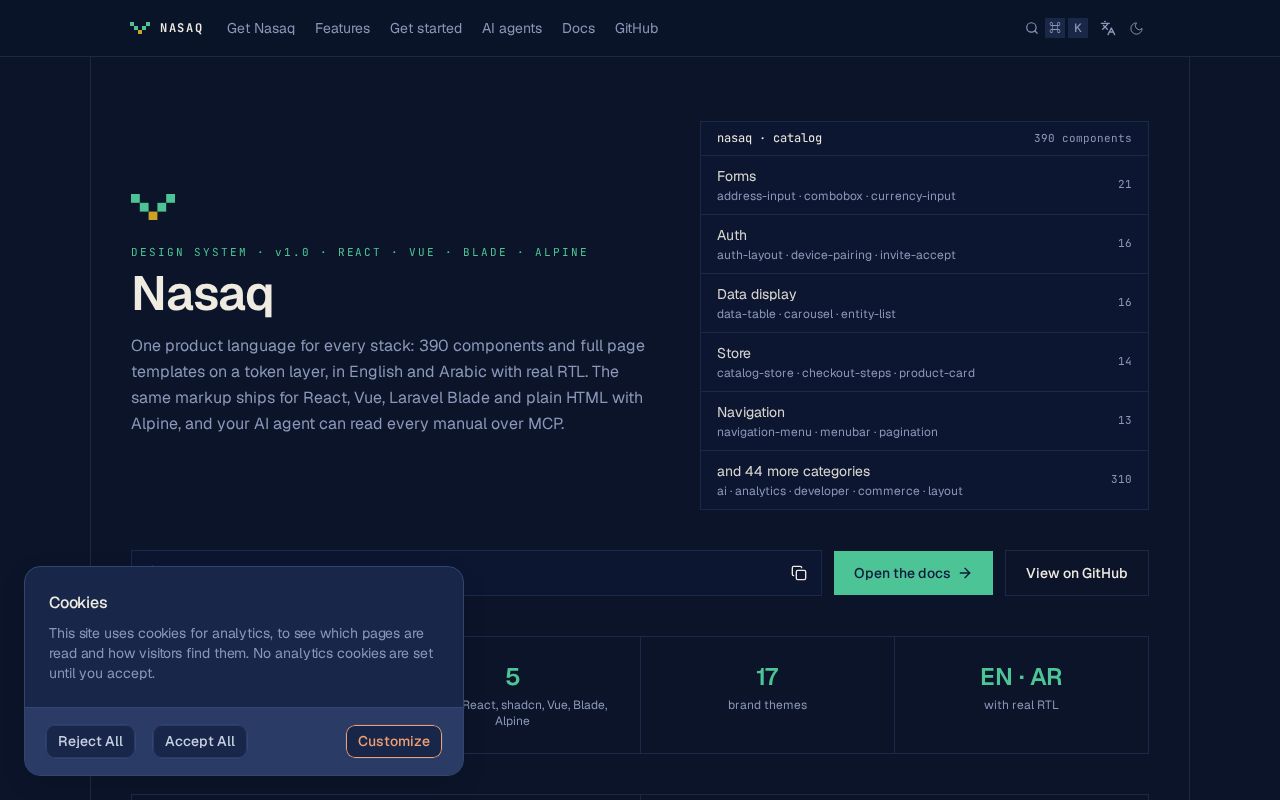Copy the install command with copy icon

(x=799, y=573)
